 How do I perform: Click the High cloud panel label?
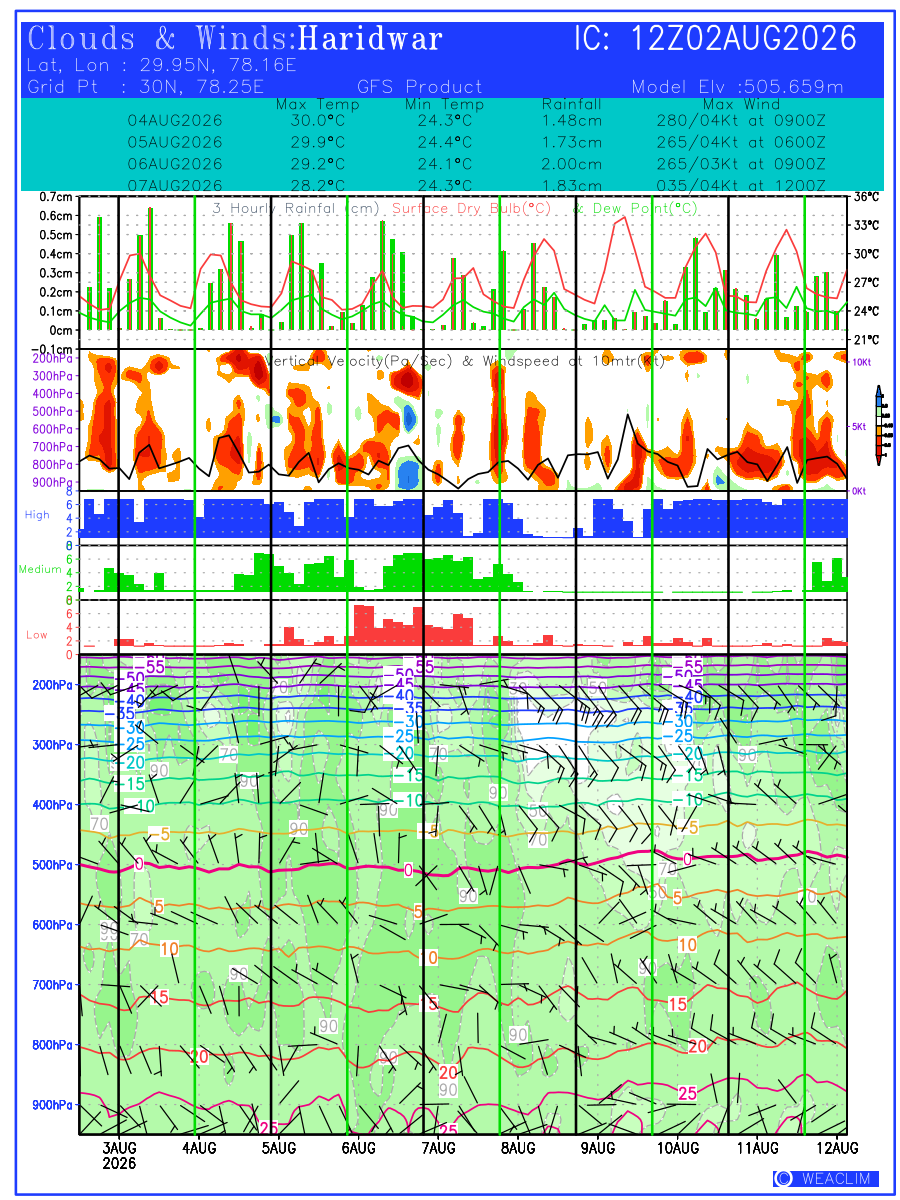(37, 514)
